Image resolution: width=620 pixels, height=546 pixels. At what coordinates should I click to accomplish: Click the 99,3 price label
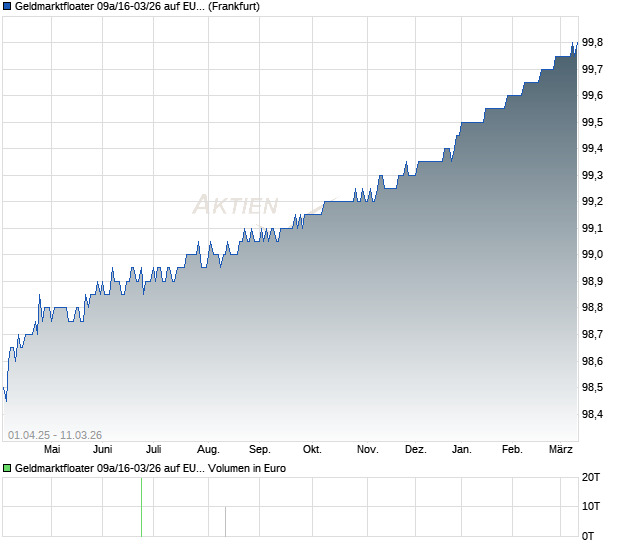(x=592, y=175)
